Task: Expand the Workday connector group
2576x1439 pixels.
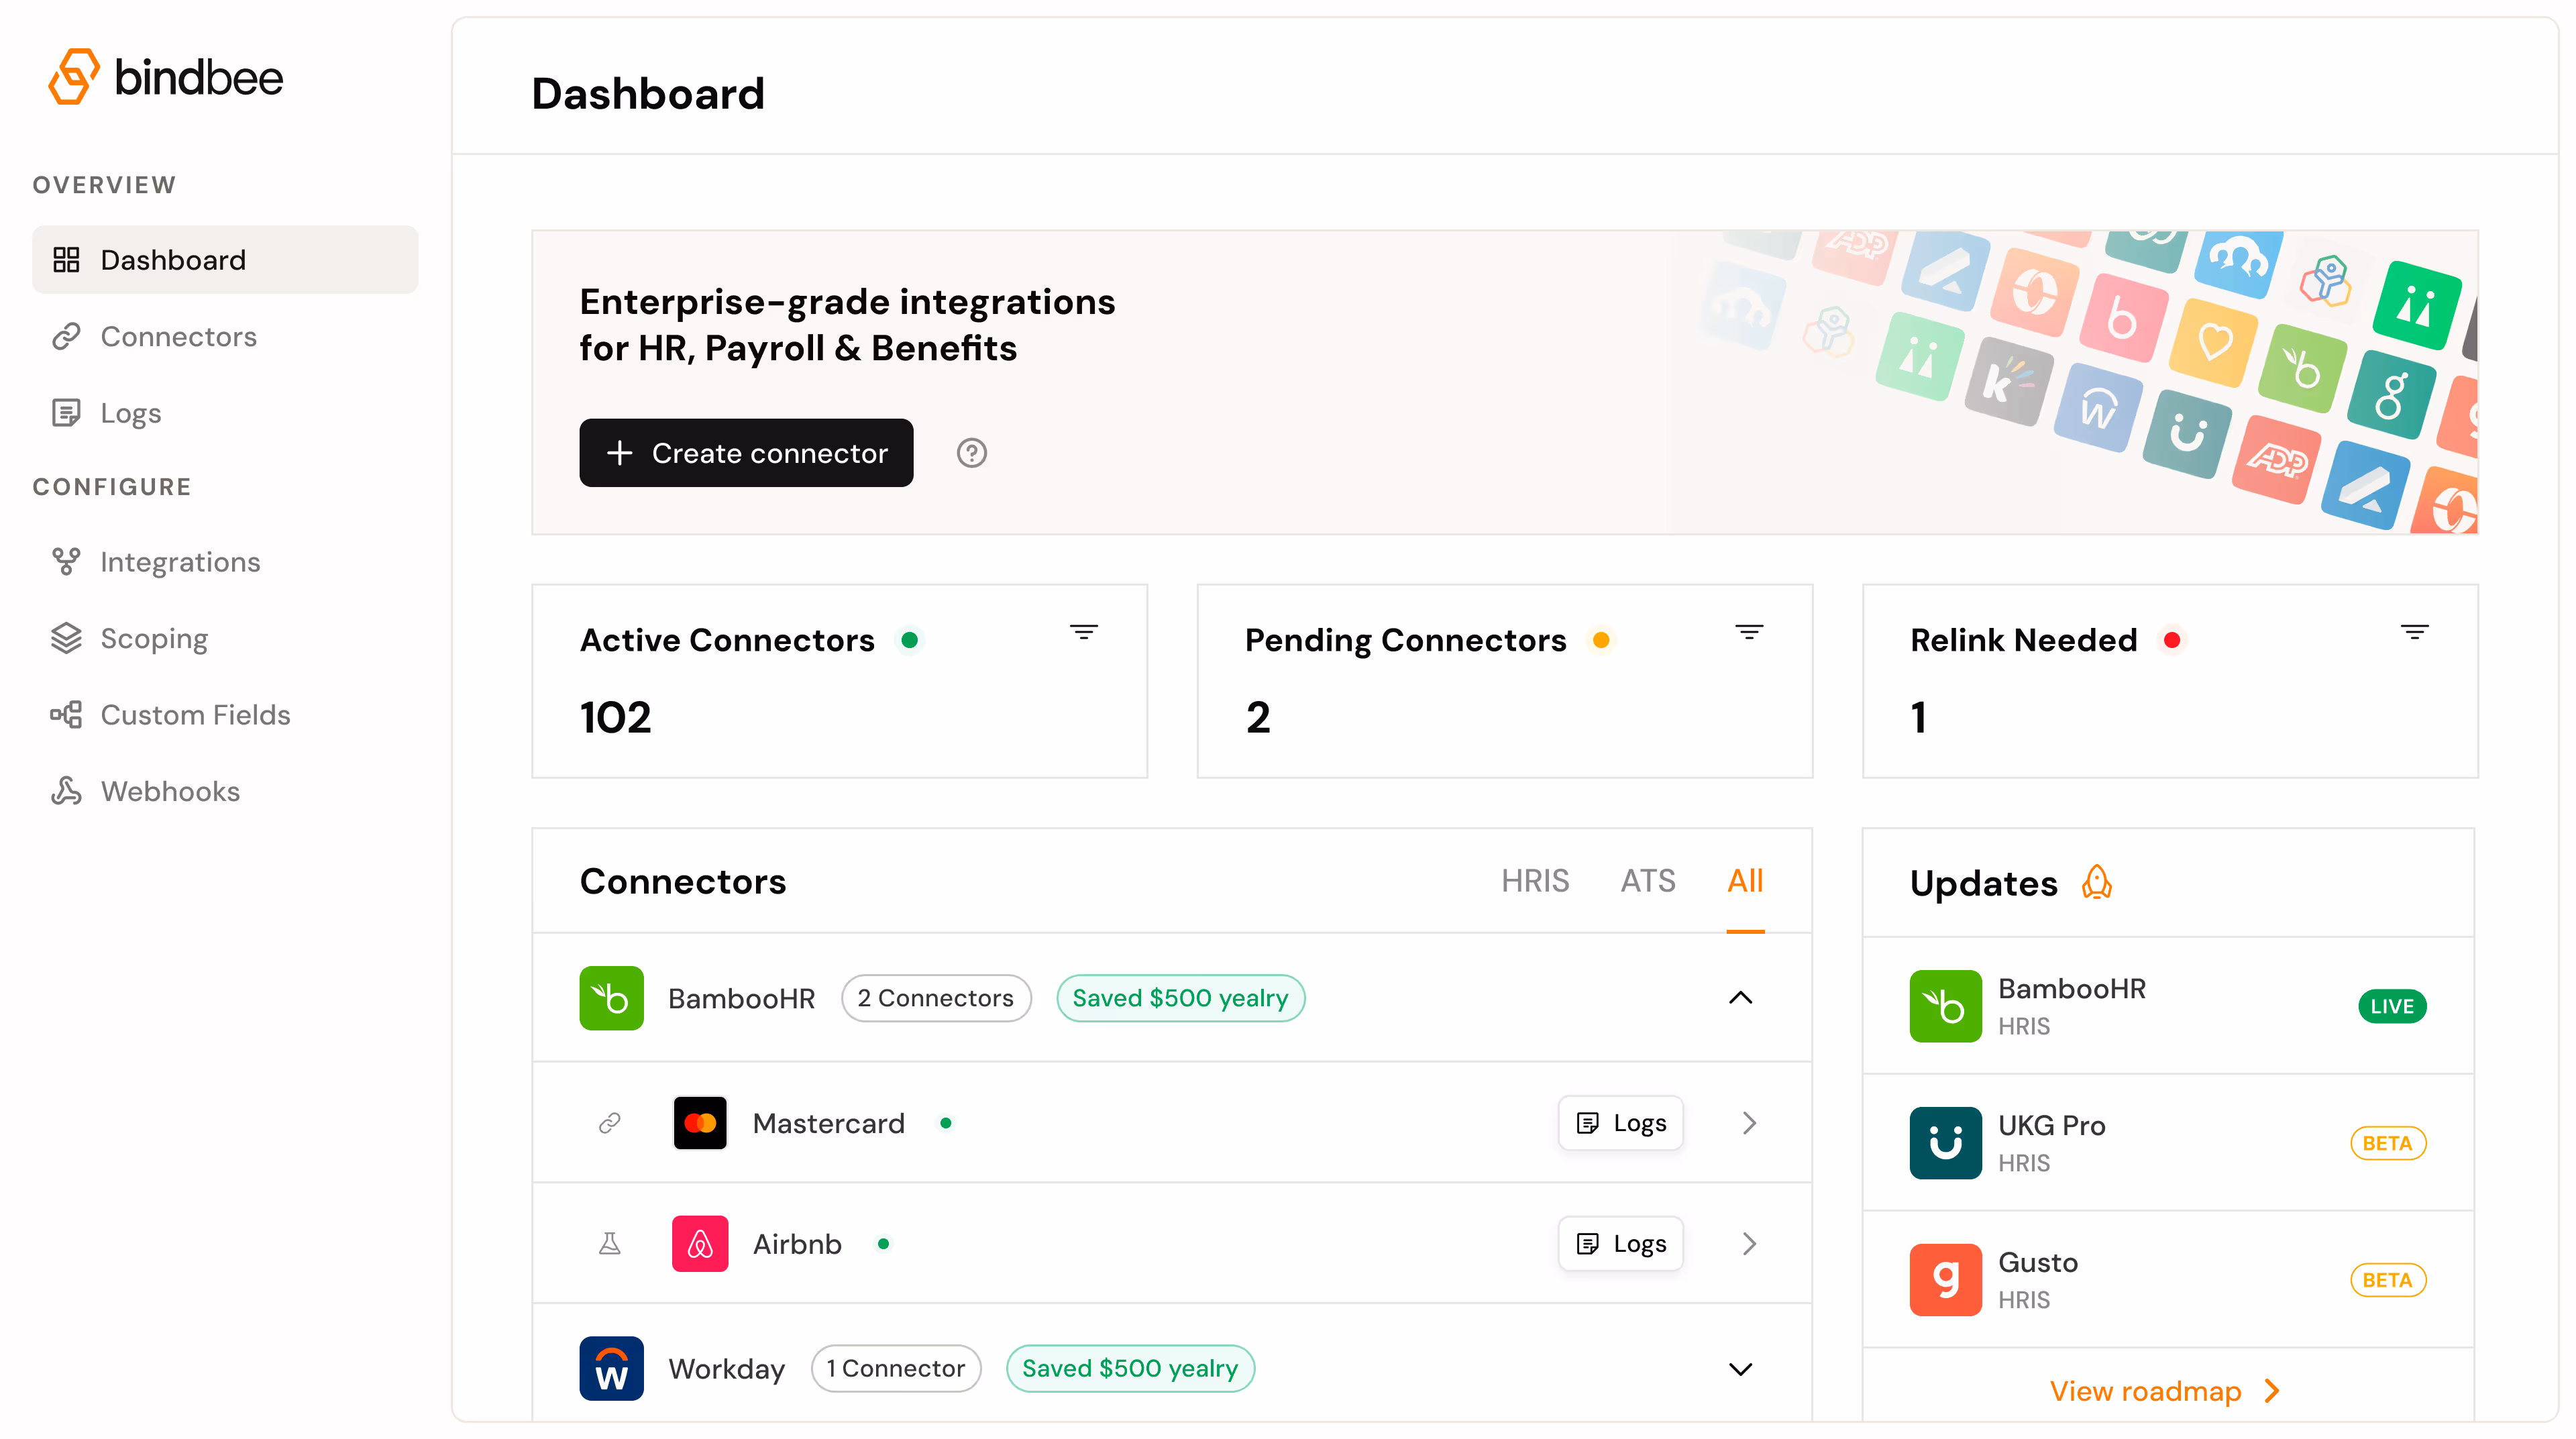Action: (x=1740, y=1368)
